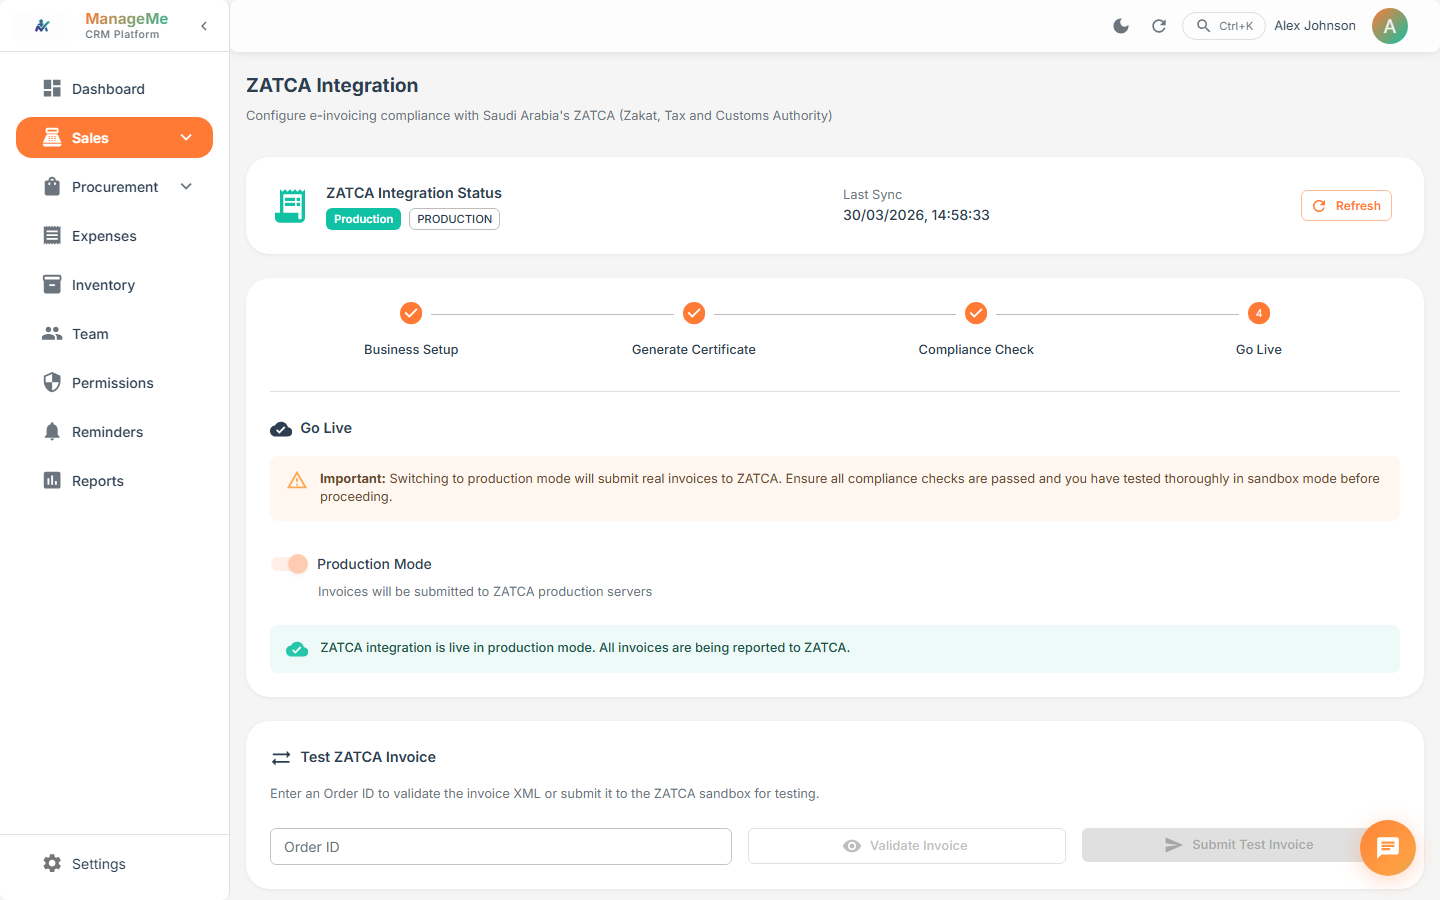The image size is (1440, 900).
Task: Click the Compliance Check completed checkmark
Action: [x=976, y=313]
